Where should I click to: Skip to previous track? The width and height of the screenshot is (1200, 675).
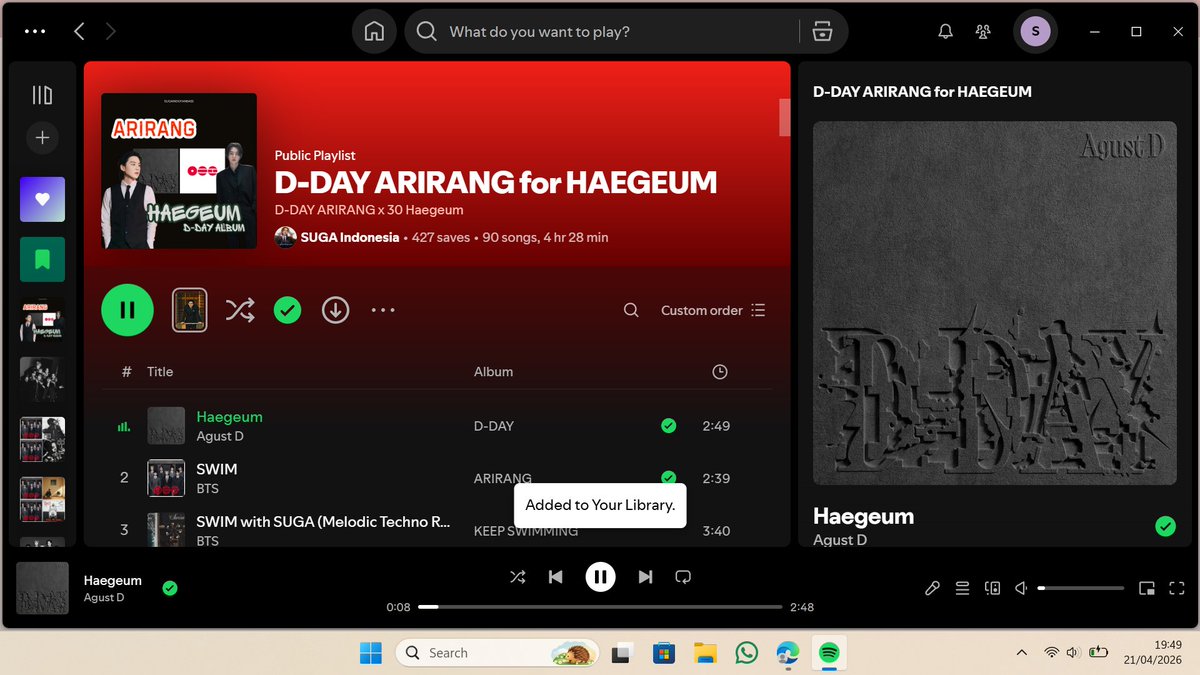click(x=556, y=577)
